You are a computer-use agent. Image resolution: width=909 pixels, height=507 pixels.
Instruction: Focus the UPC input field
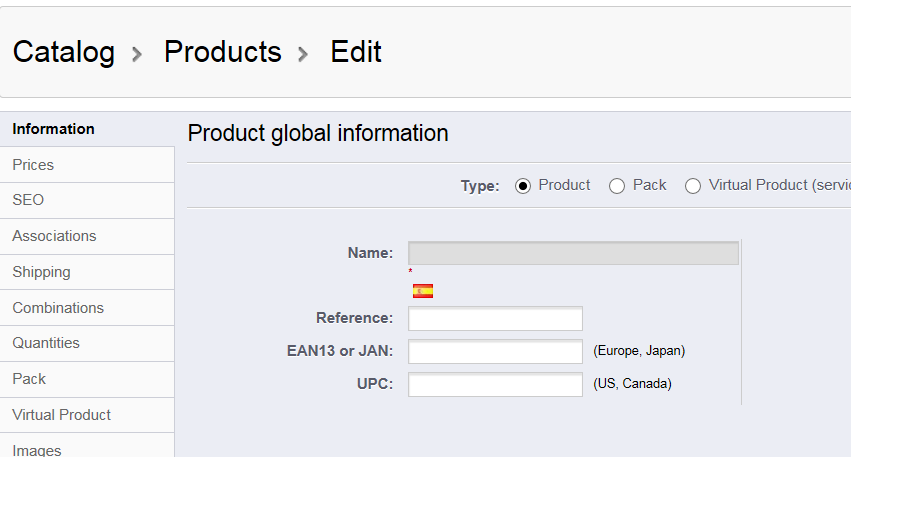click(x=495, y=385)
